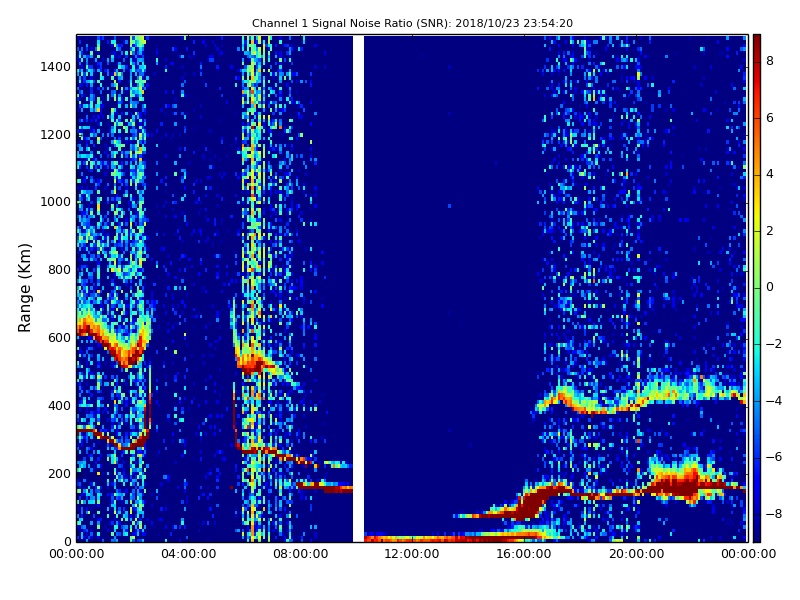
Task: Click colorbar label 2
Action: 769,231
